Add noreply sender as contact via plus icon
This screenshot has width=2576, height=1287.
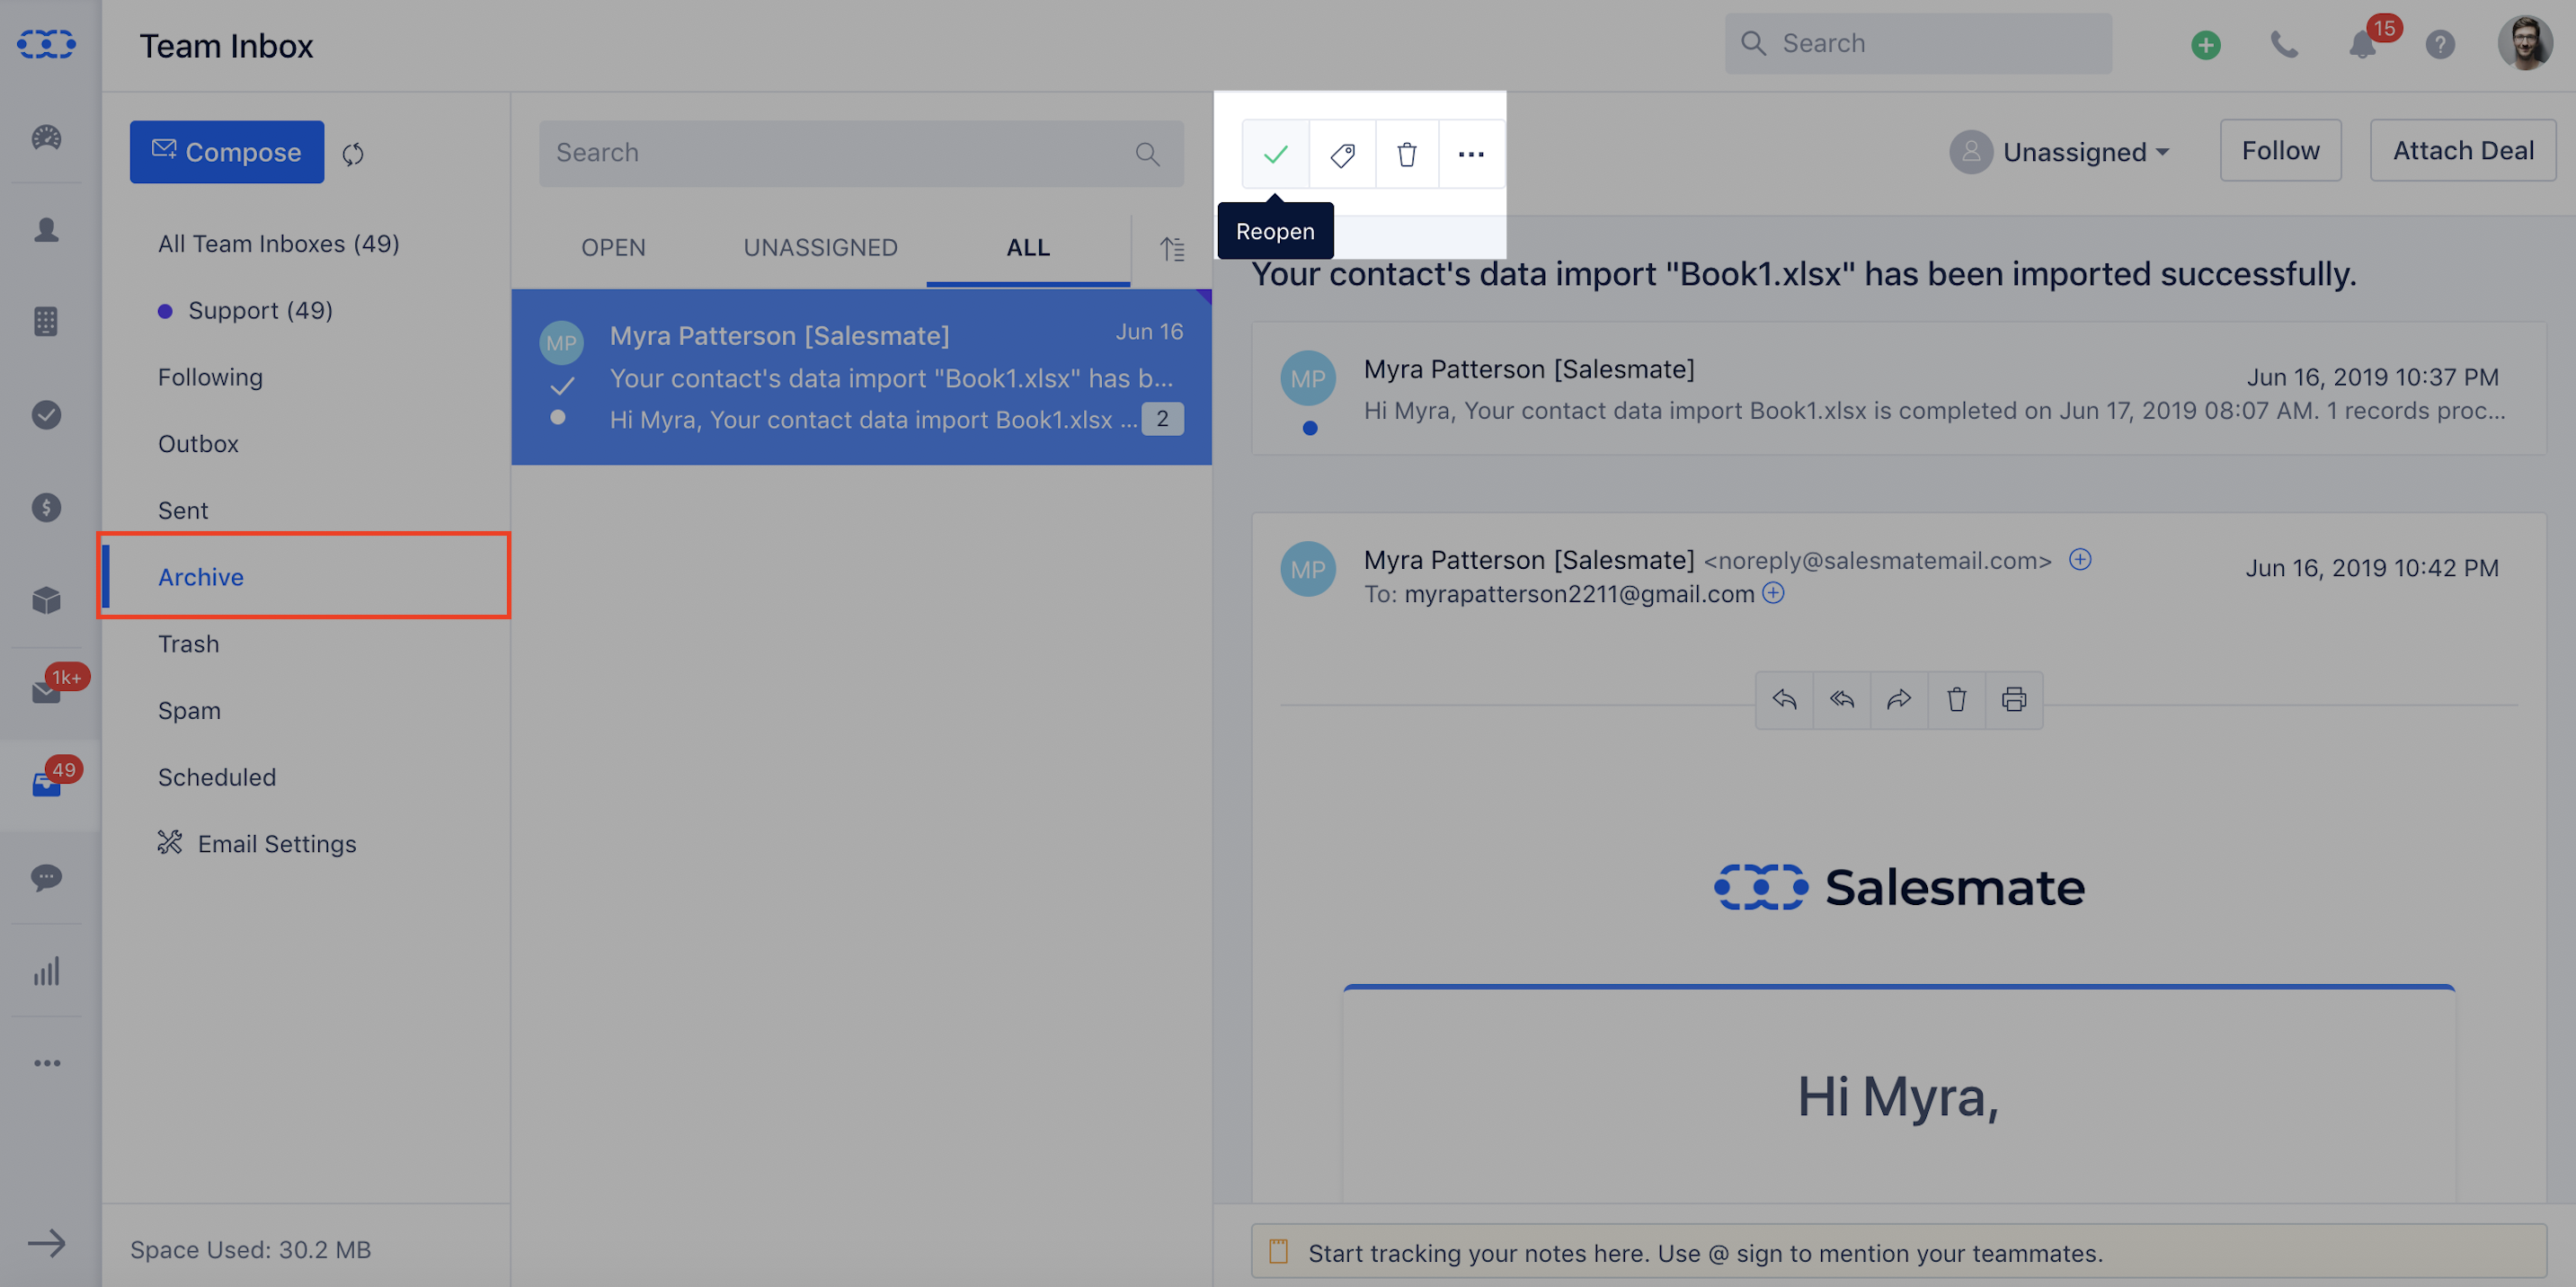point(2080,560)
